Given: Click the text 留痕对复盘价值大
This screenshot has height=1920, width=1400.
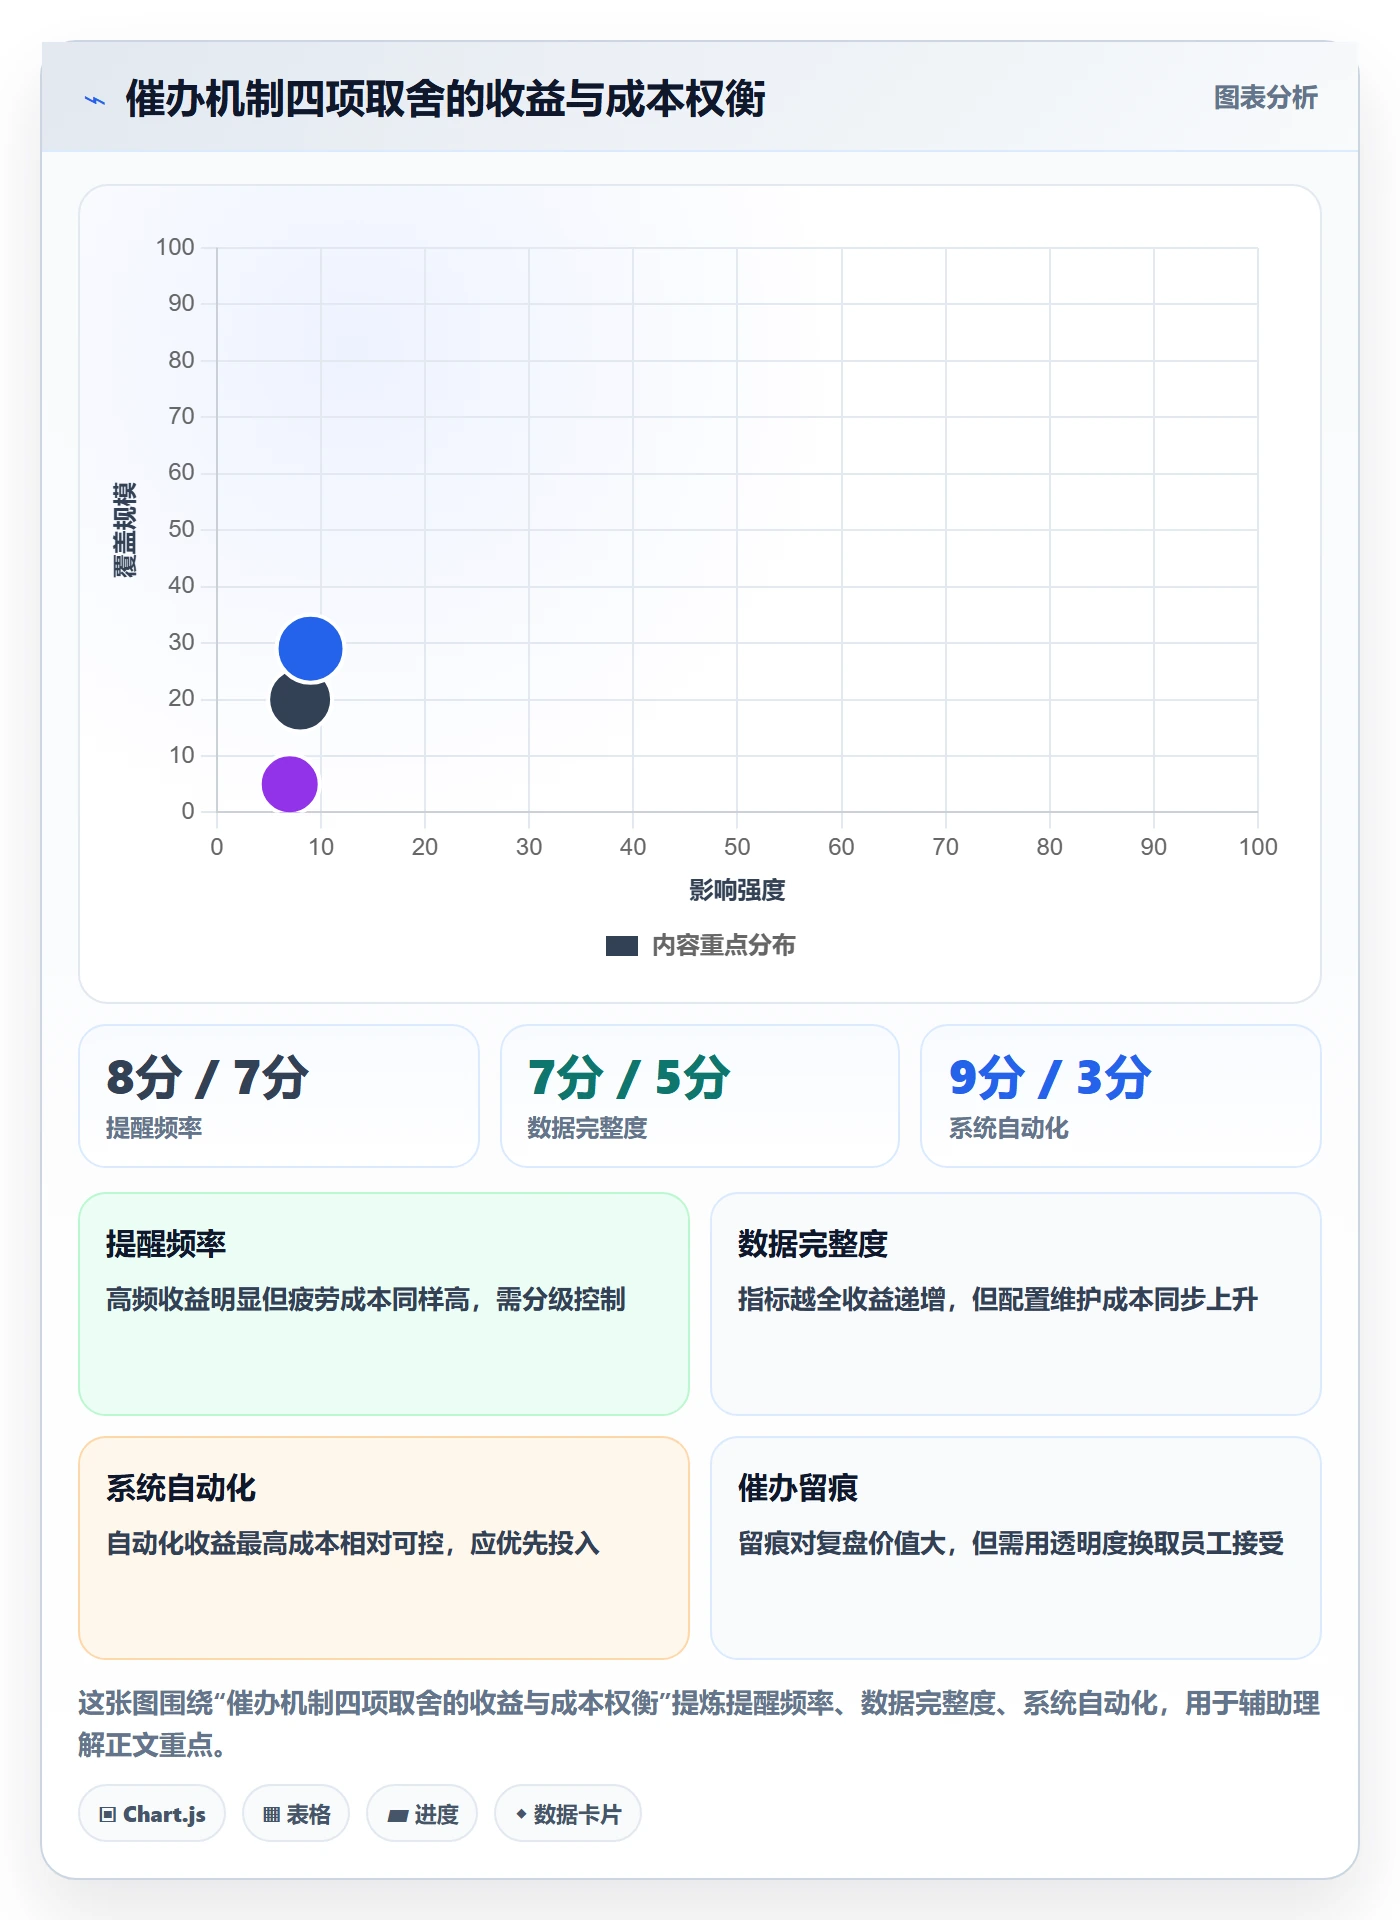Looking at the screenshot, I should point(841,1543).
